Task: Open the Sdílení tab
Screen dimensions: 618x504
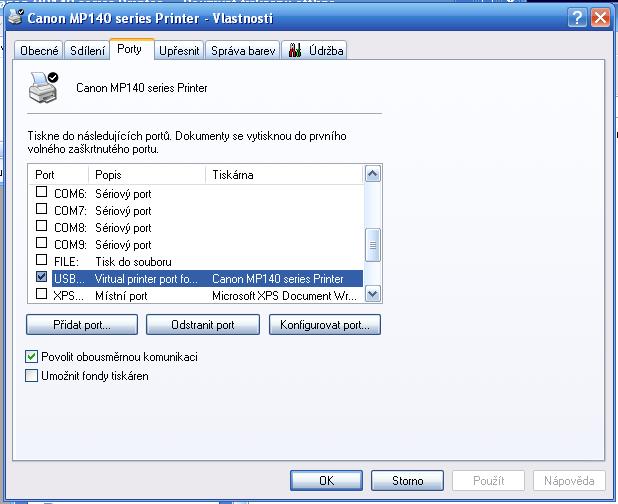Action: click(x=87, y=50)
